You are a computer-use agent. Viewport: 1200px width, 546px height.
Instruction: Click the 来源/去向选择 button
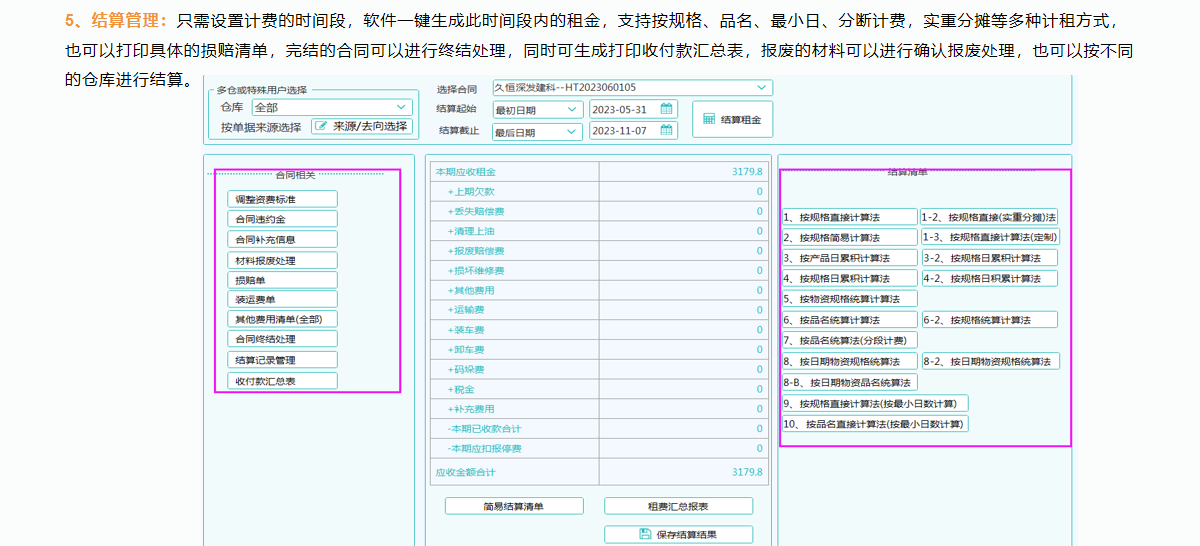pyautogui.click(x=362, y=126)
